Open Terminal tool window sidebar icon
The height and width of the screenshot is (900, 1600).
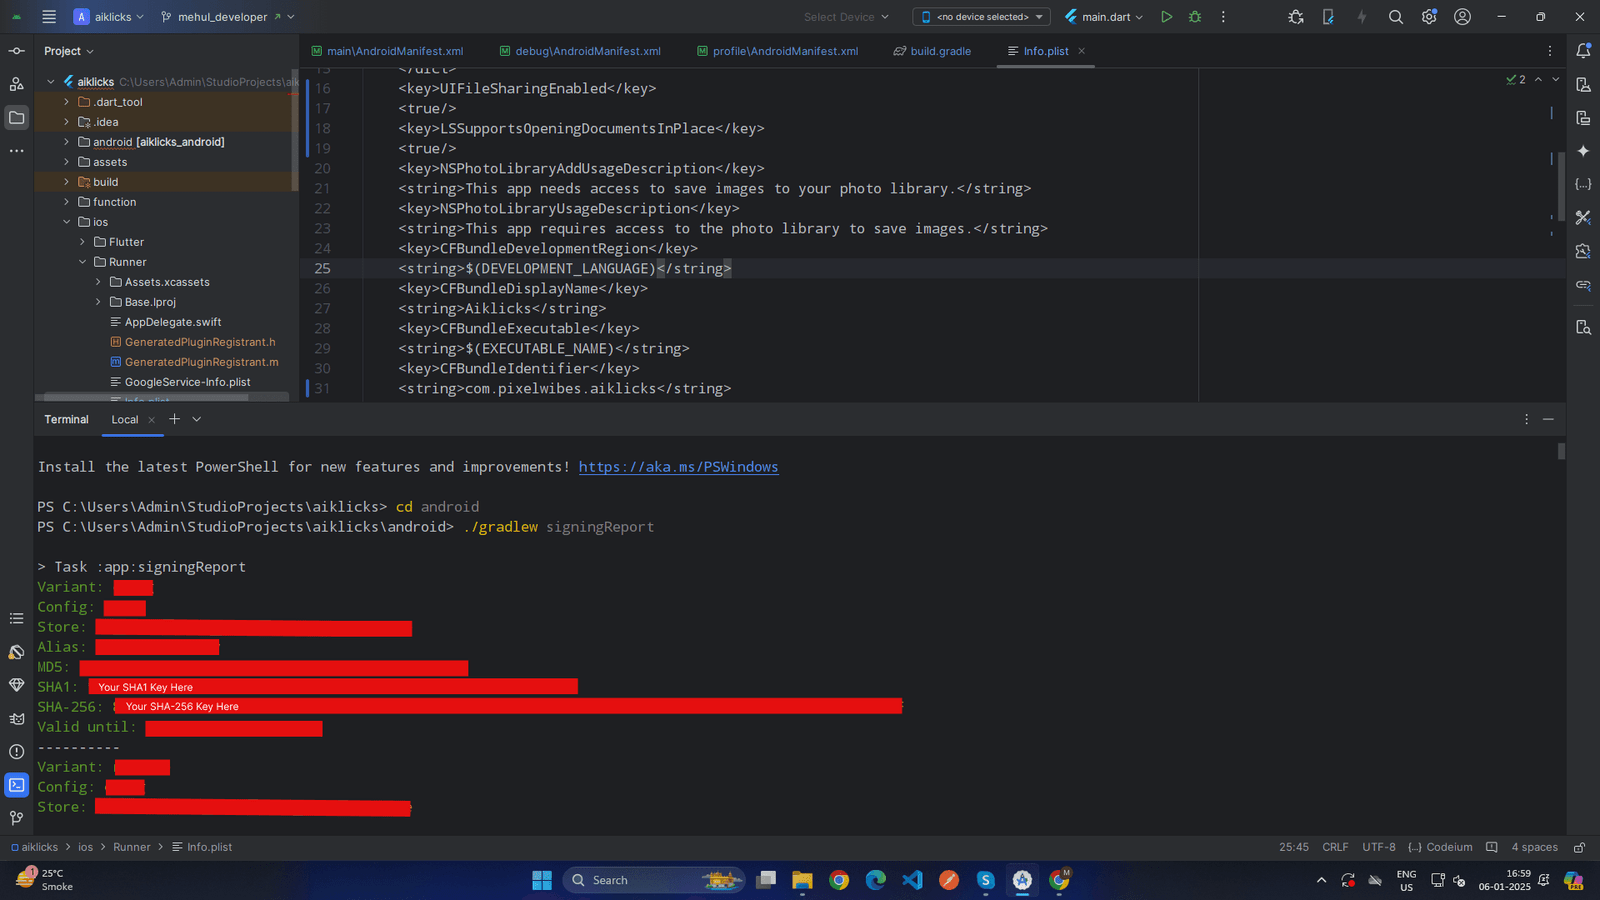pyautogui.click(x=17, y=785)
